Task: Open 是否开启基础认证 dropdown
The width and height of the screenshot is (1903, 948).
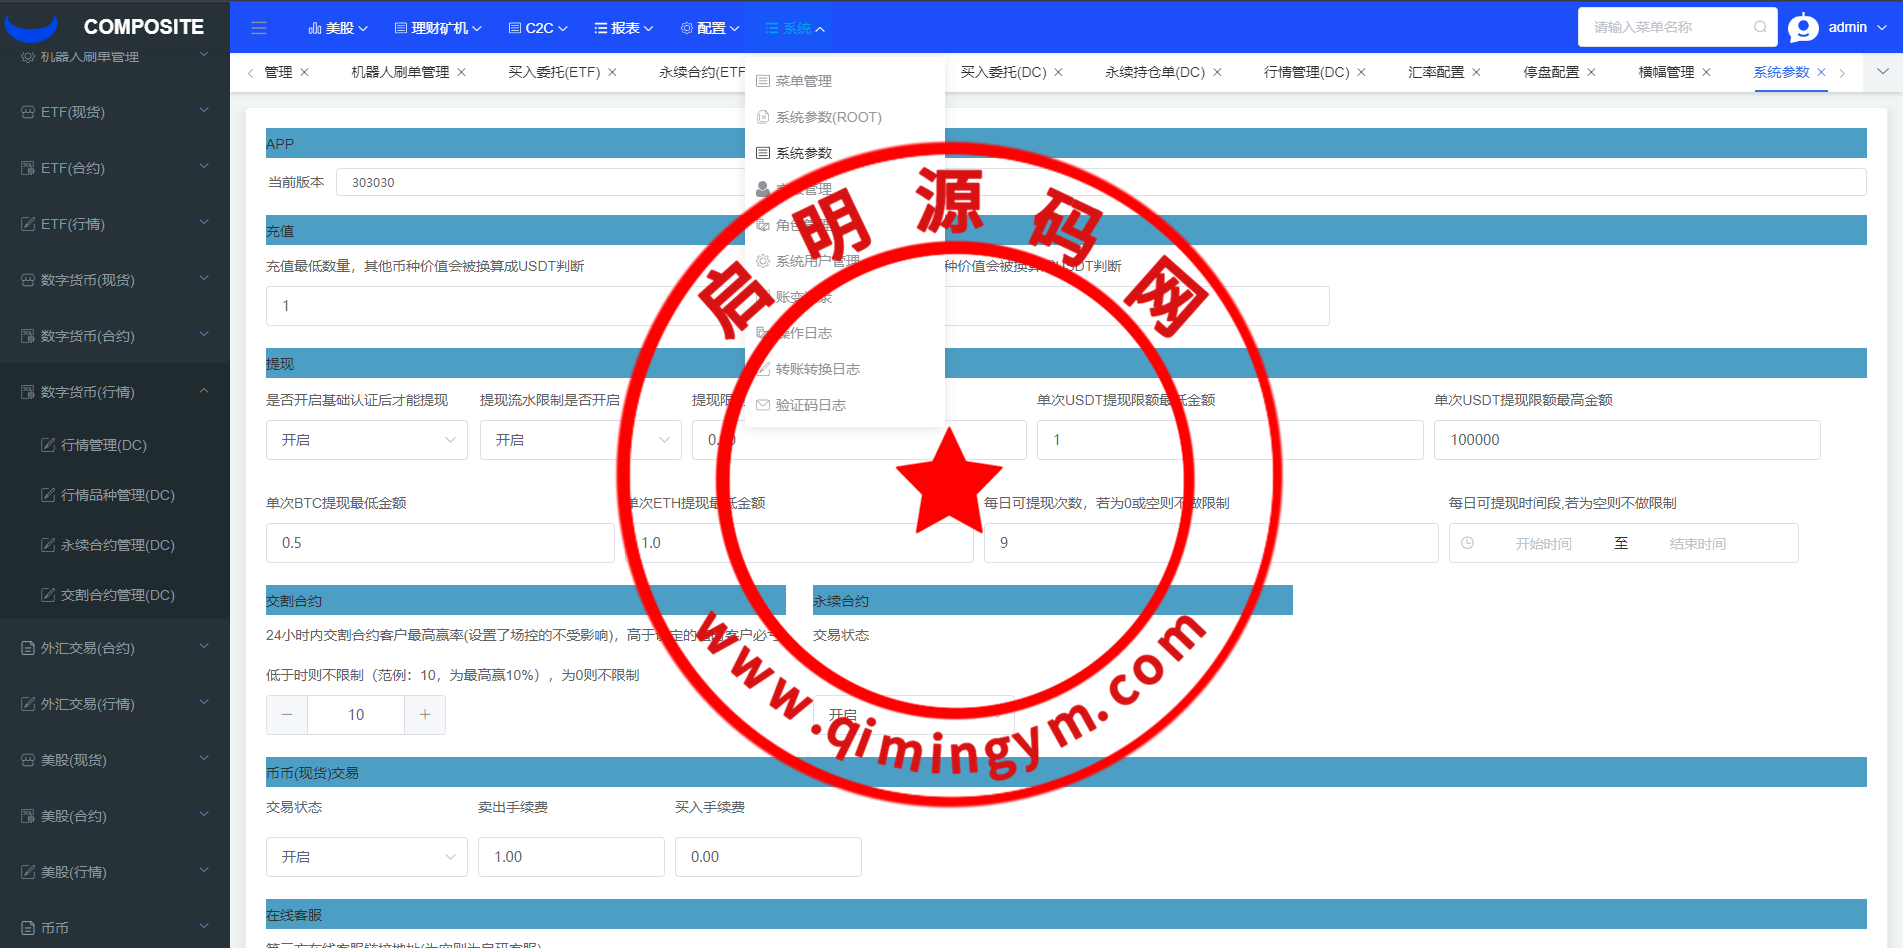Action: click(x=366, y=440)
